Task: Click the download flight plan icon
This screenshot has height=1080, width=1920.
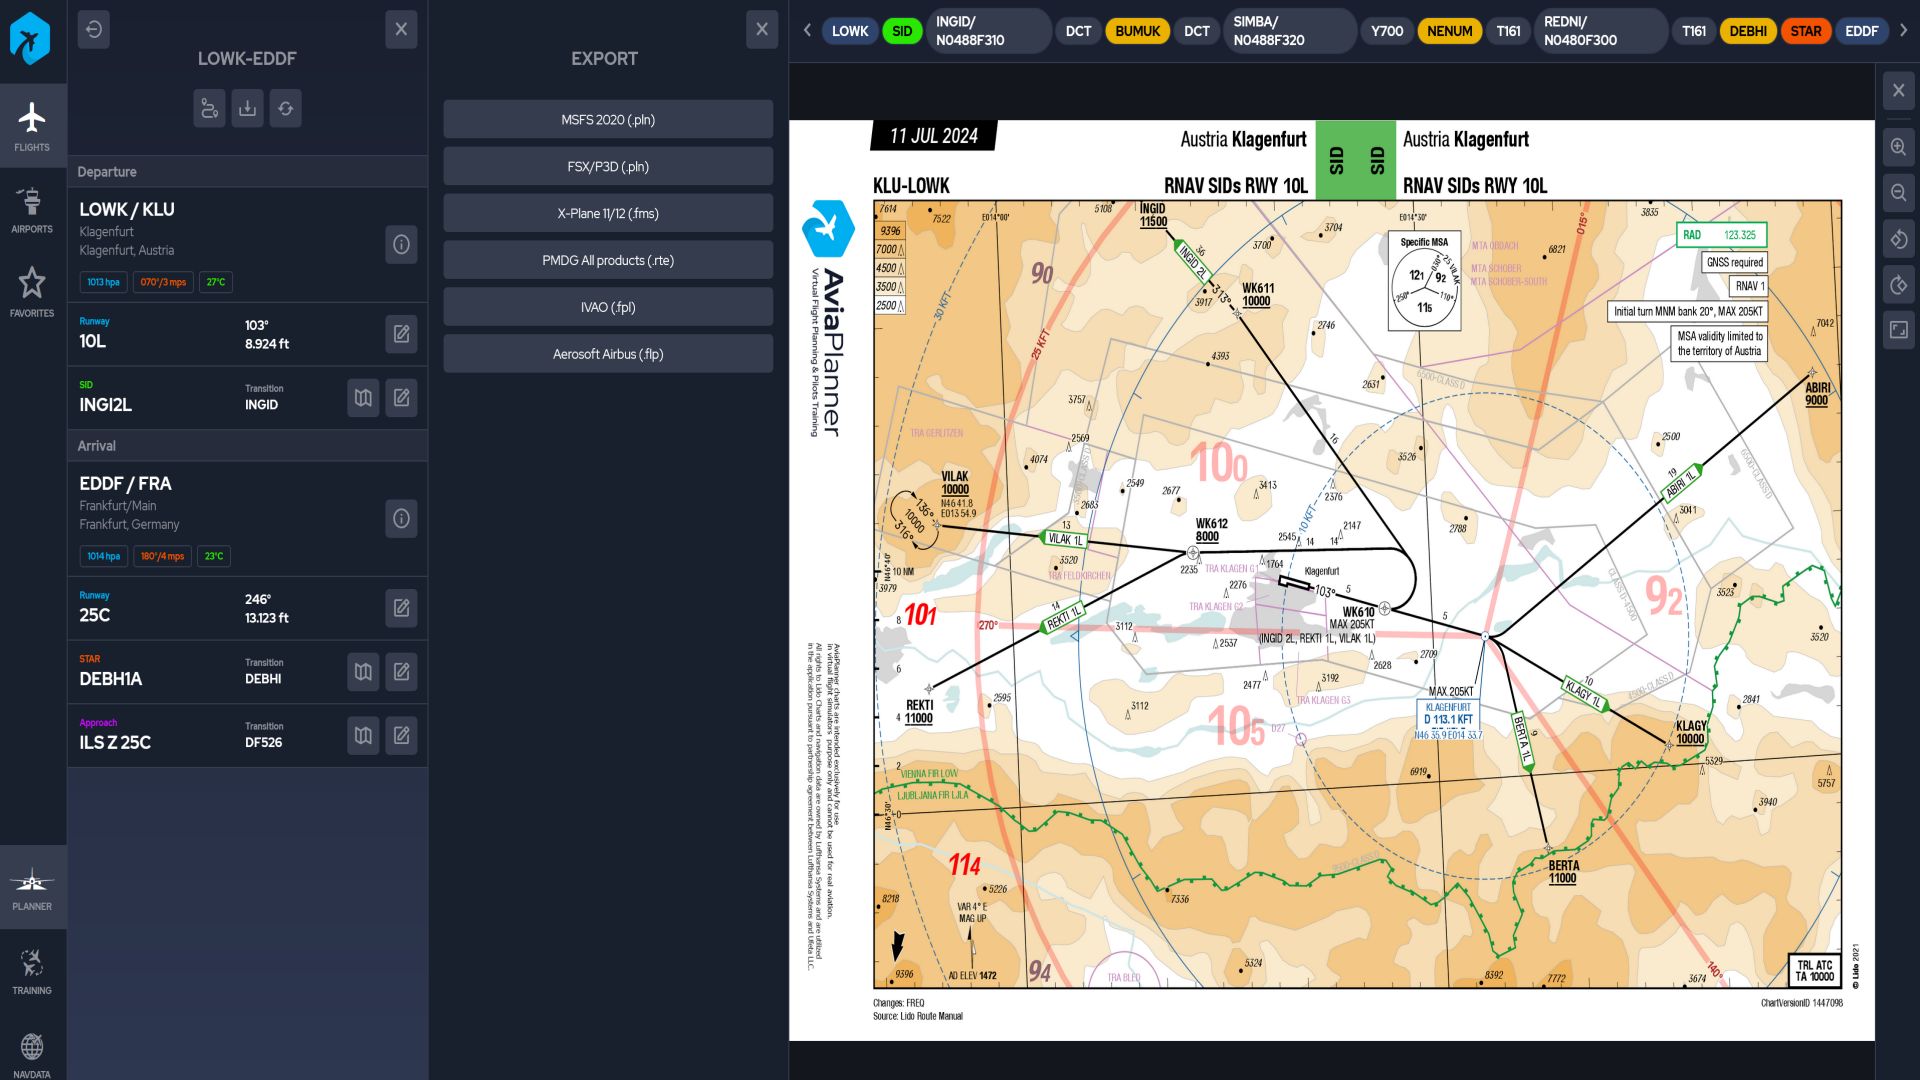Action: pos(248,108)
